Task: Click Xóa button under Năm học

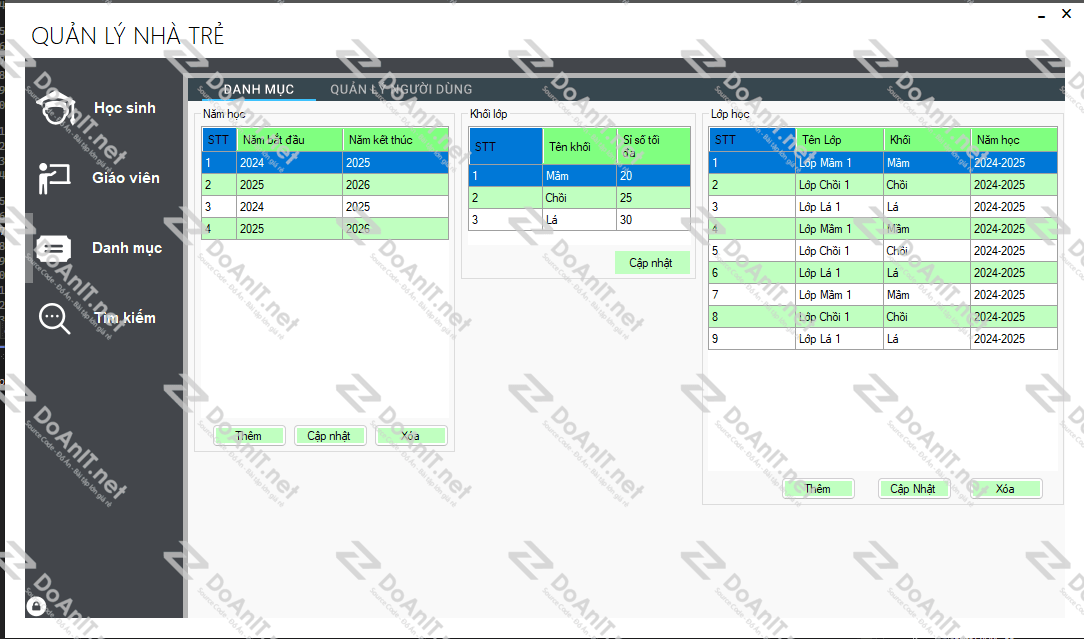Action: coord(411,436)
